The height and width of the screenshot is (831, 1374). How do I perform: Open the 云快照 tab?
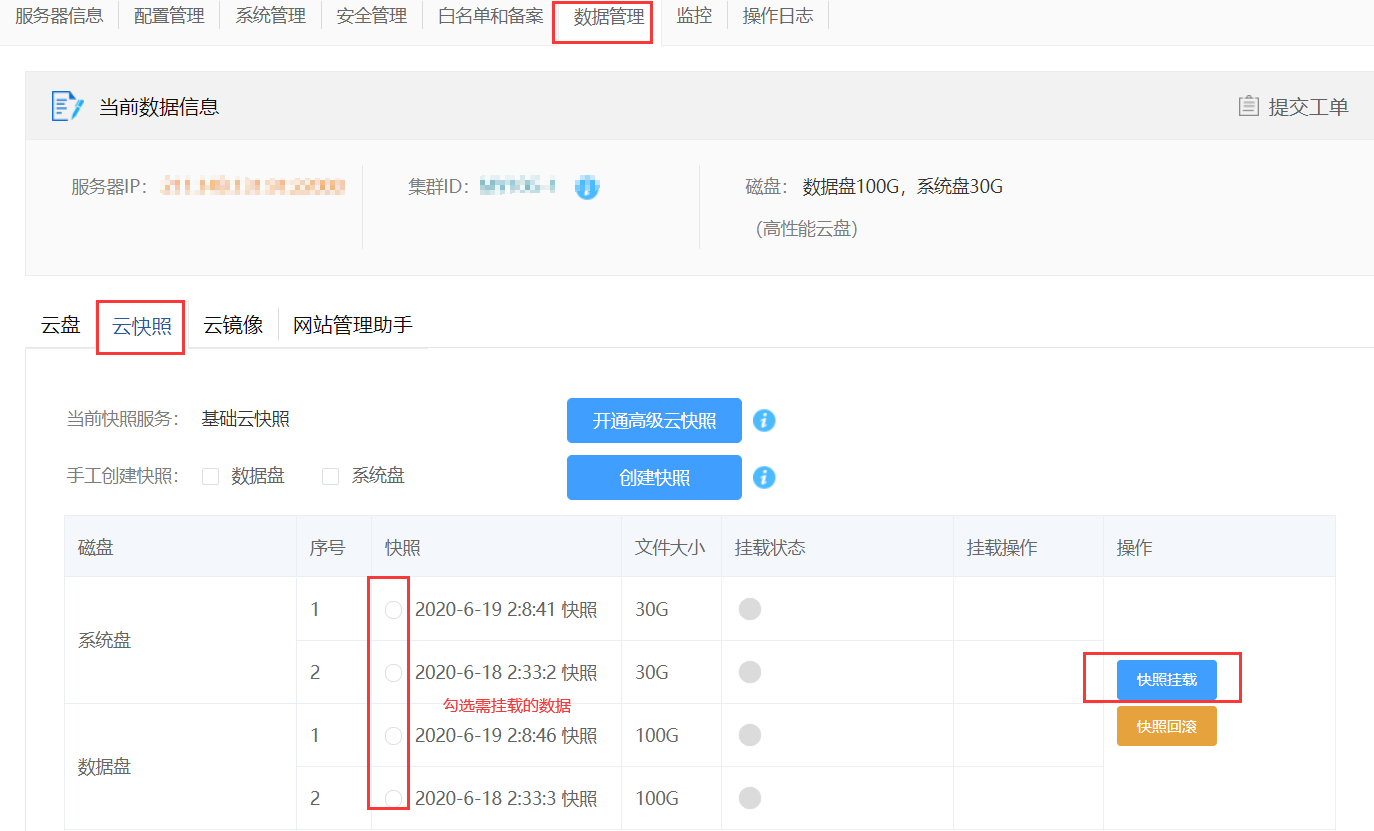(141, 326)
